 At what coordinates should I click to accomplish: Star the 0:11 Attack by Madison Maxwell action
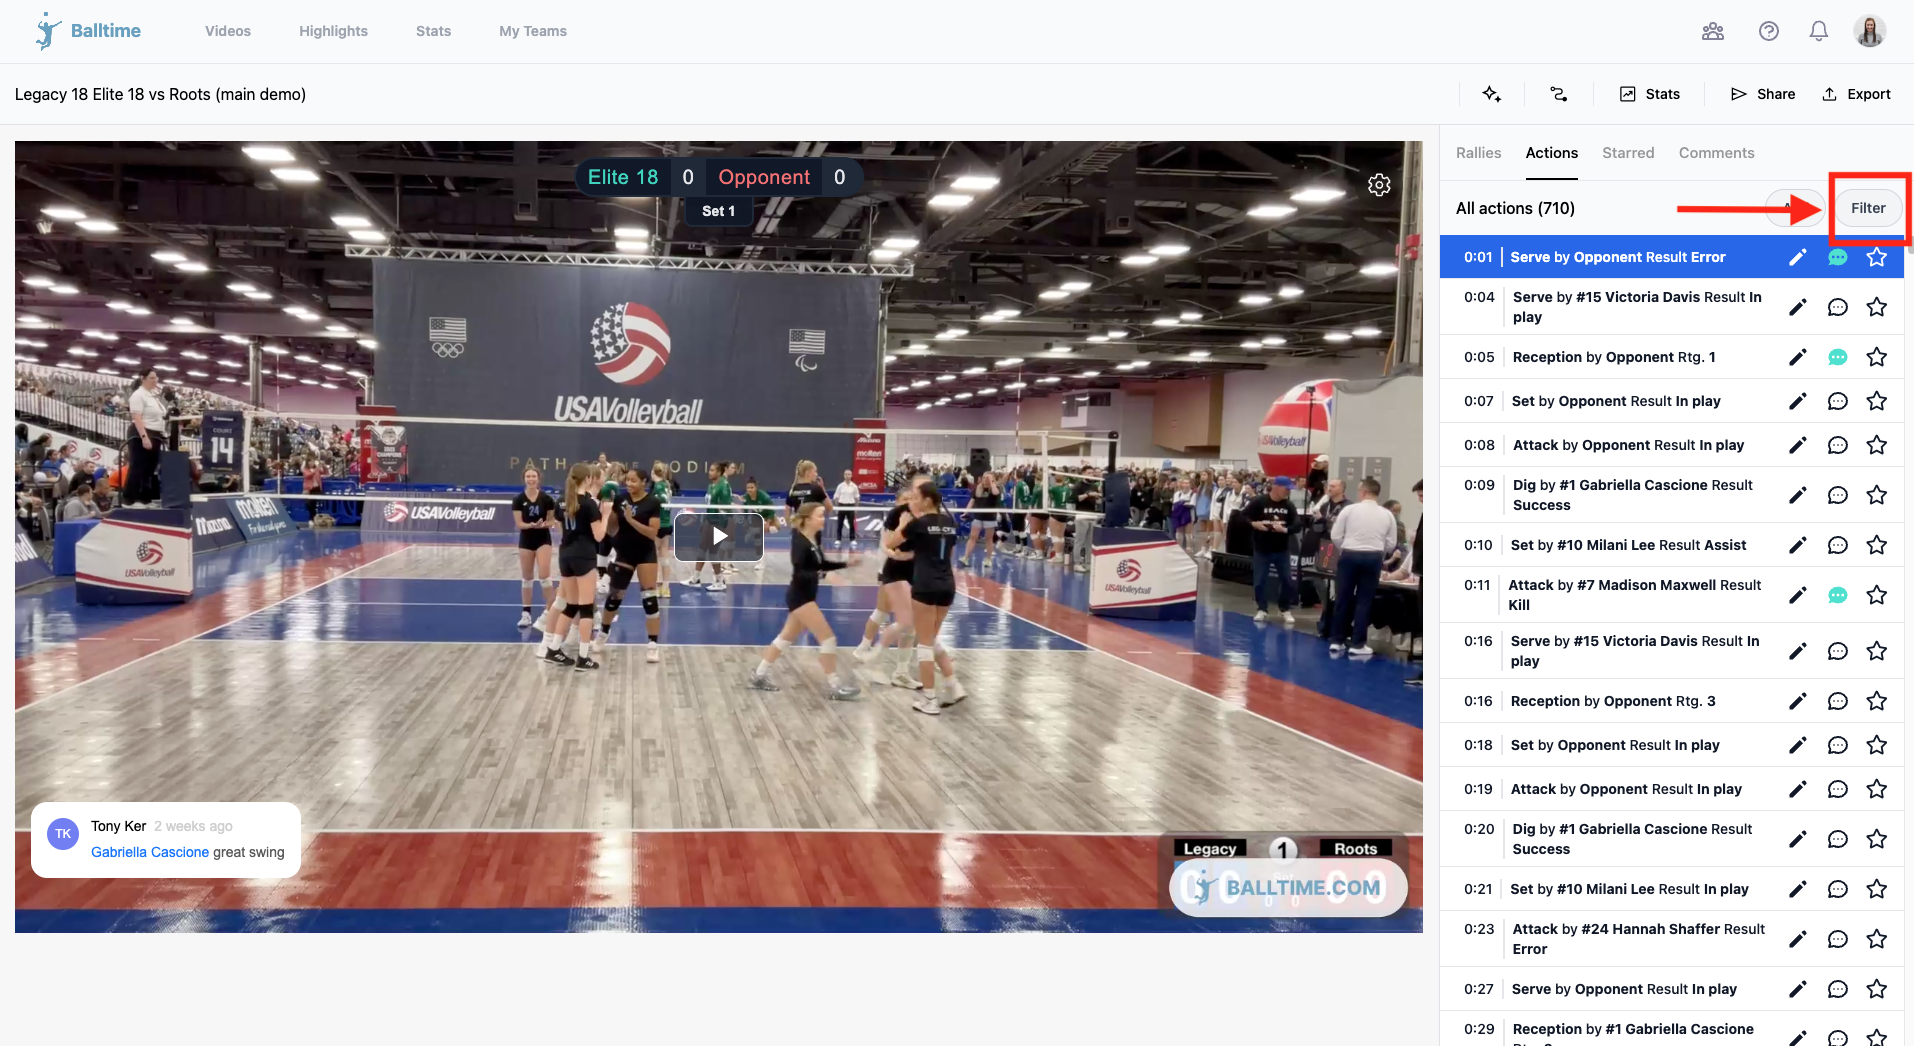1876,595
